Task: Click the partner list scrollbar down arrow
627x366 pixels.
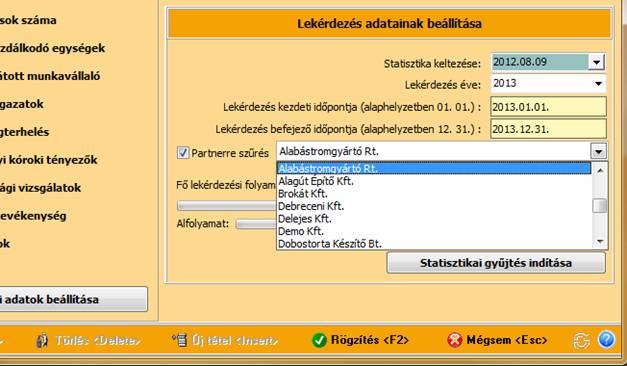Action: (x=600, y=241)
